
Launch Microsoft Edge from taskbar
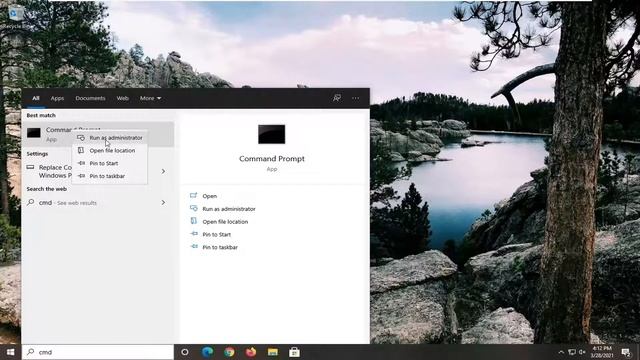[207, 352]
